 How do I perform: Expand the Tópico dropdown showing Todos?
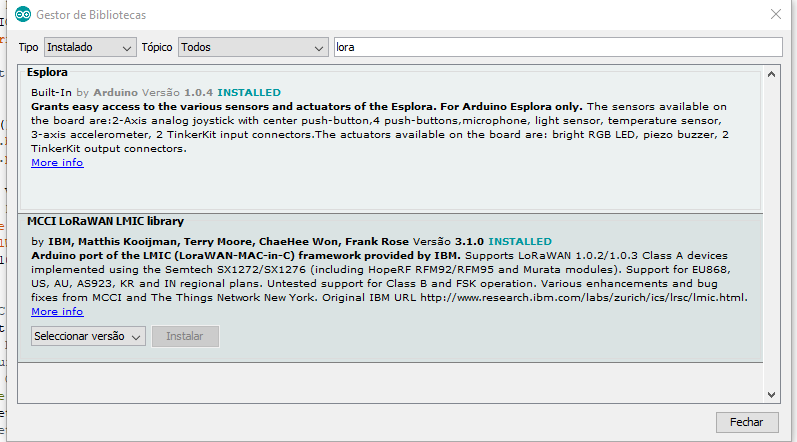[253, 47]
